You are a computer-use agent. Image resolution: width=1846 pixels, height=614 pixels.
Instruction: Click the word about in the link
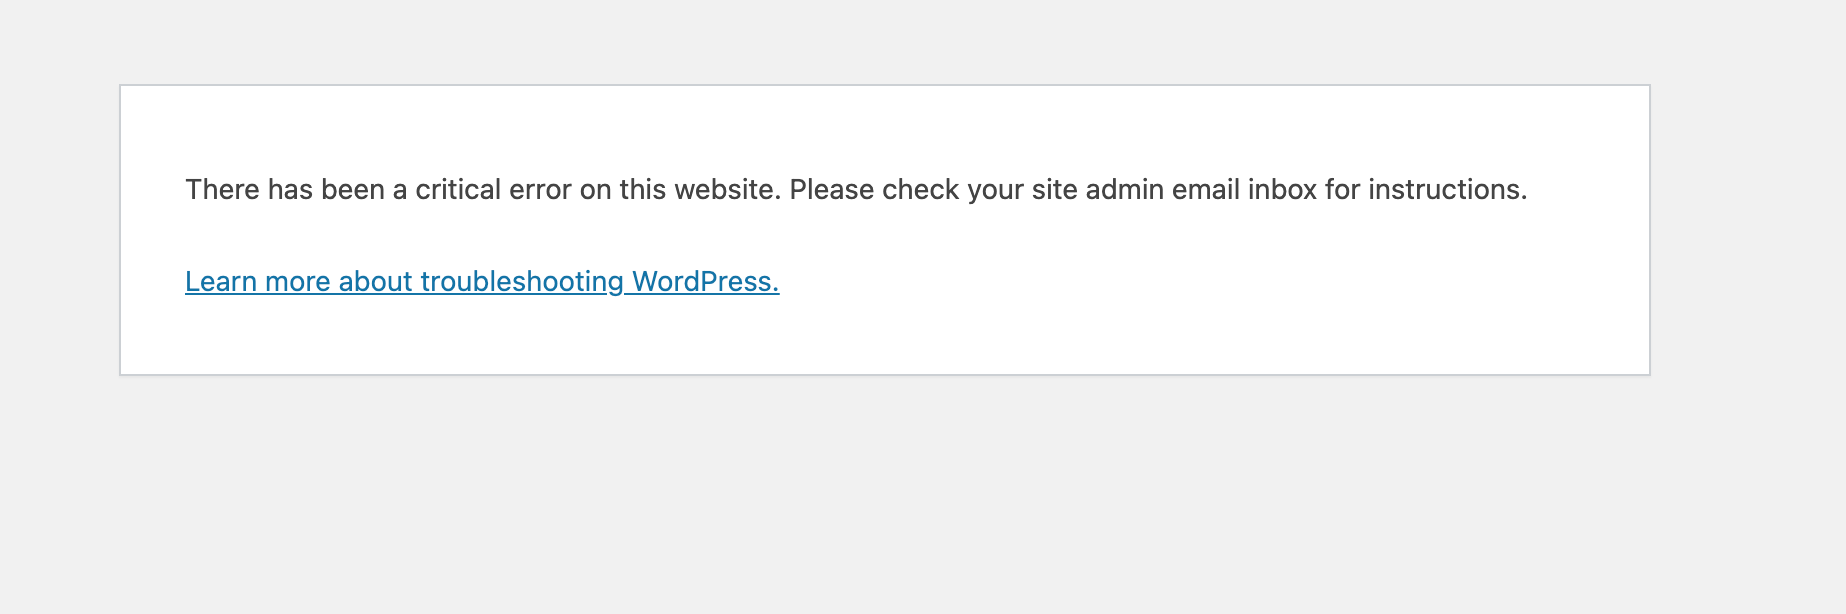tap(376, 282)
